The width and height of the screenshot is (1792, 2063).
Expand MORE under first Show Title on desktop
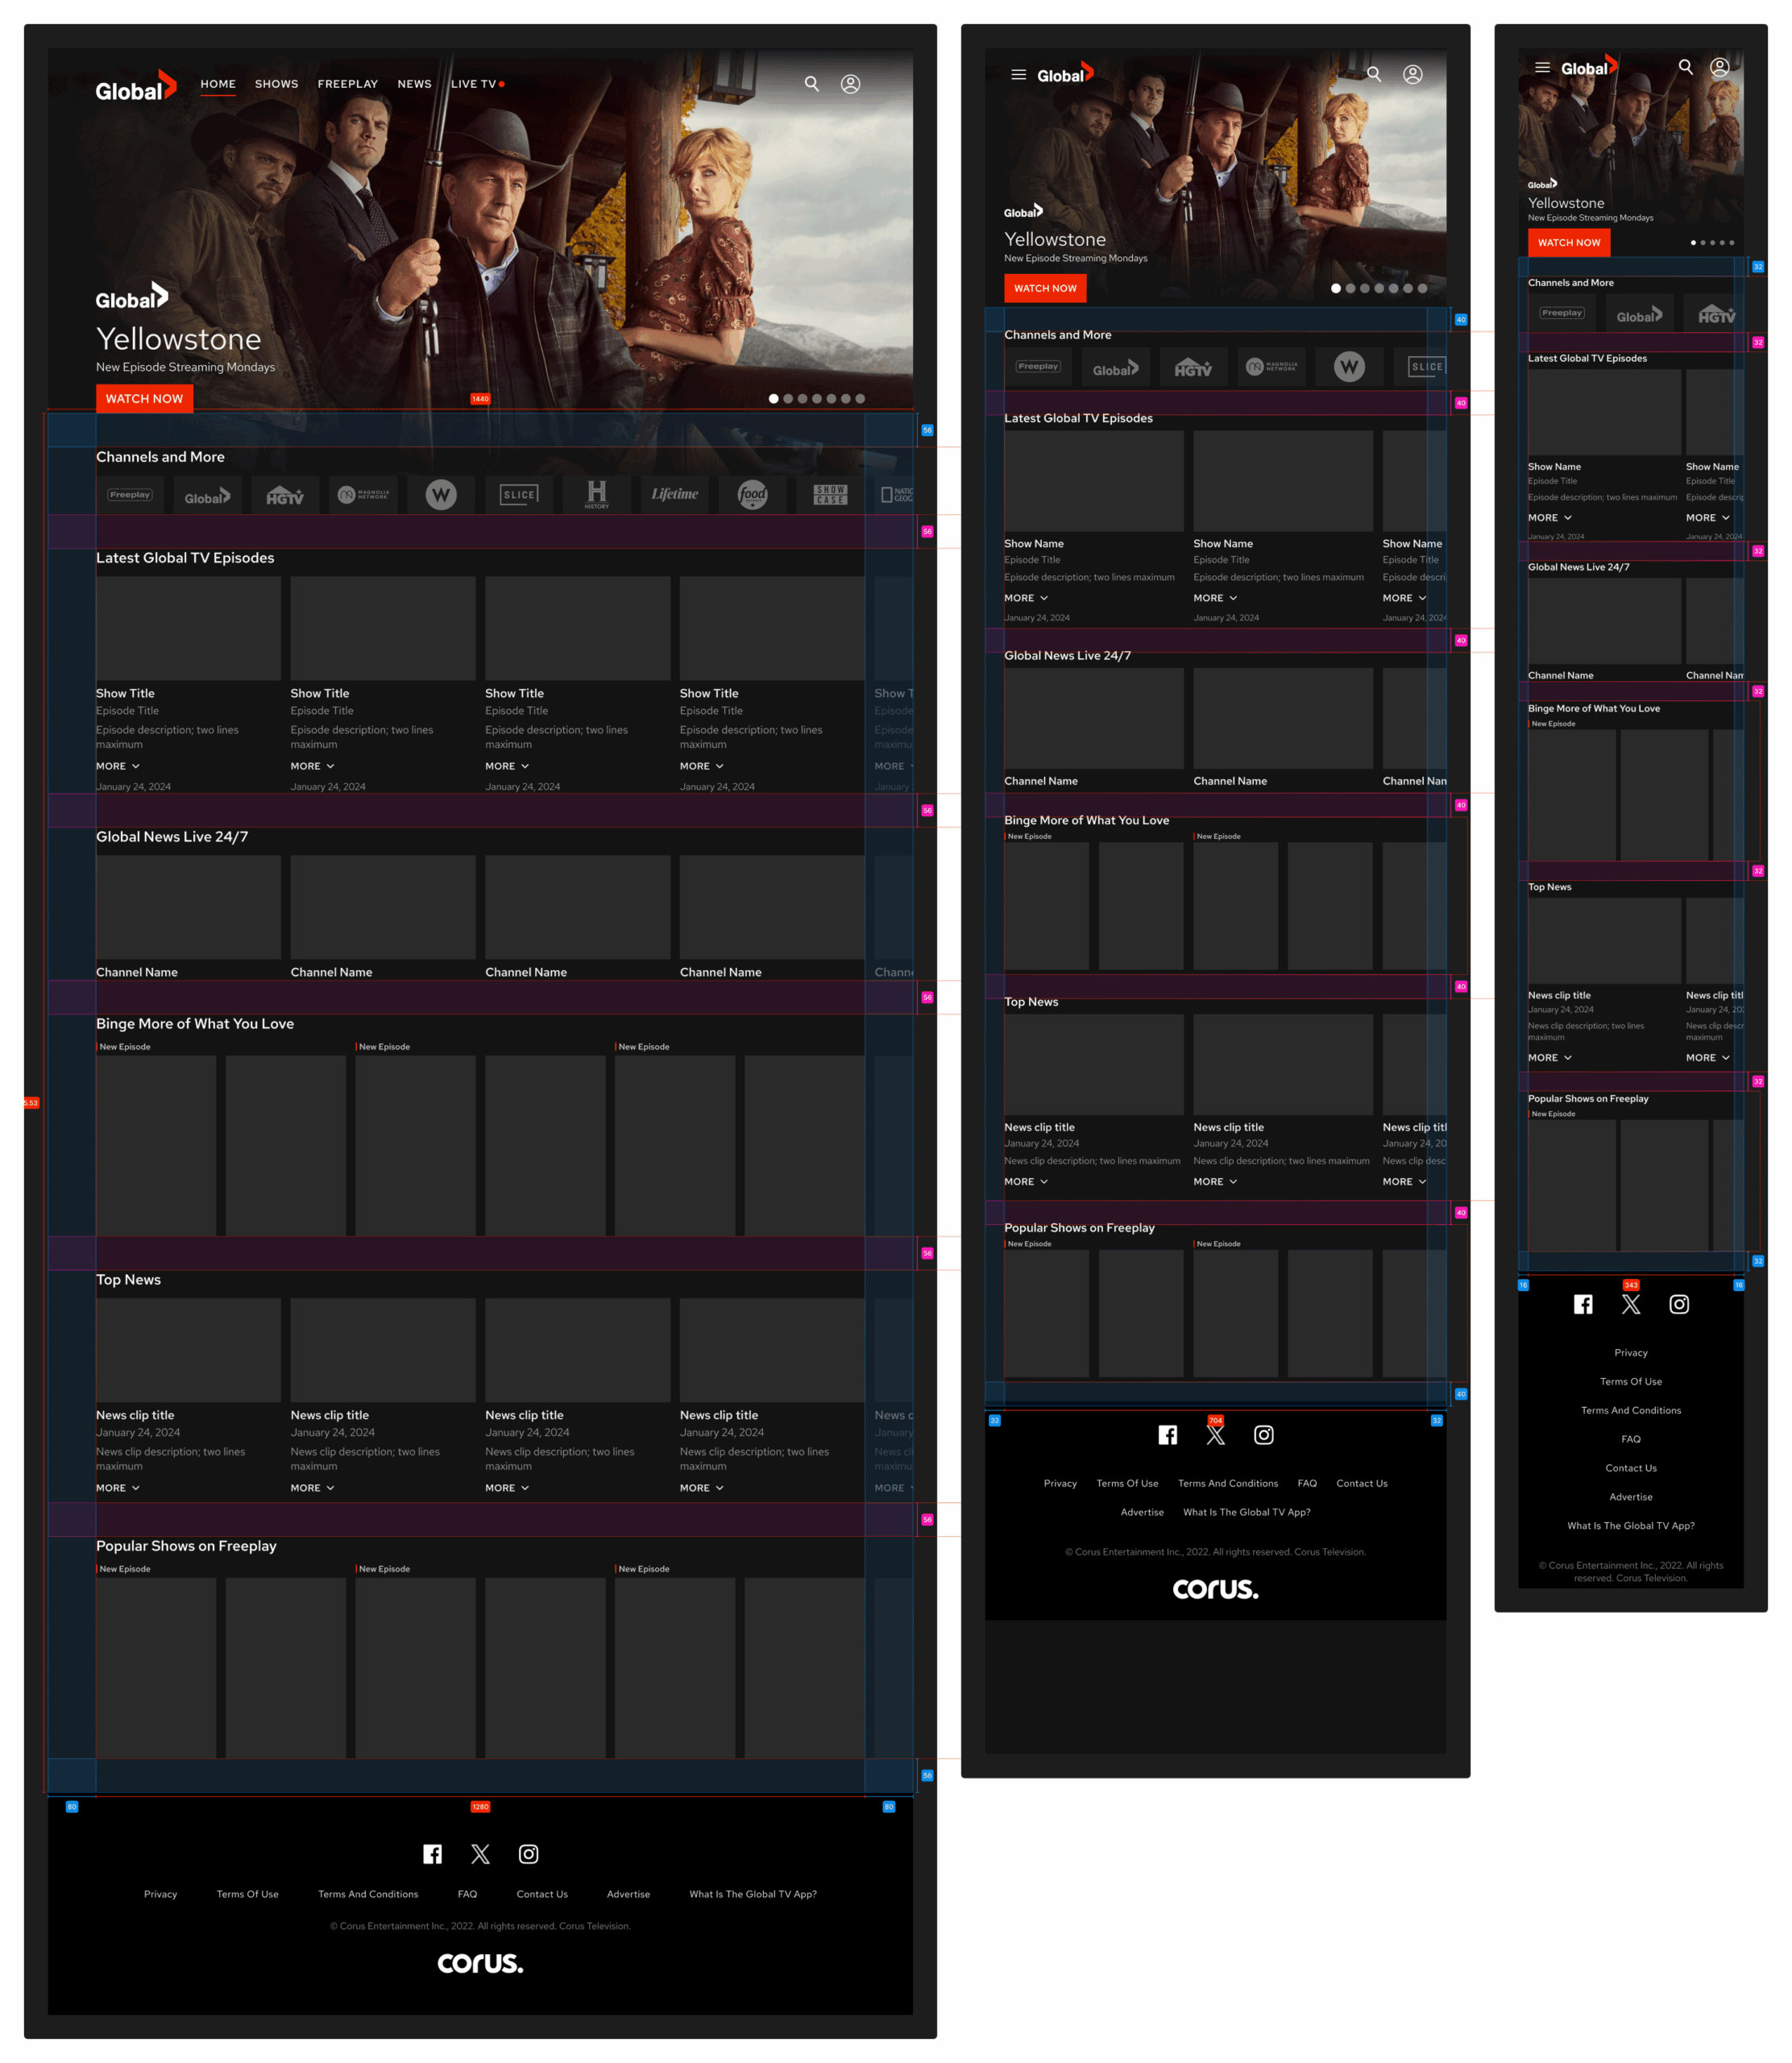(x=118, y=766)
